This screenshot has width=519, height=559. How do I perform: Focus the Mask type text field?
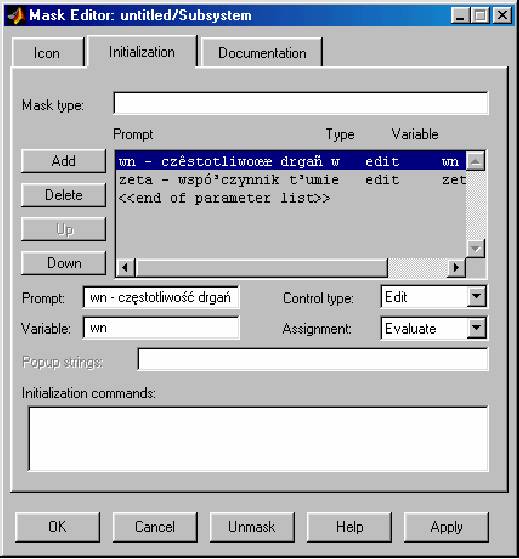301,103
